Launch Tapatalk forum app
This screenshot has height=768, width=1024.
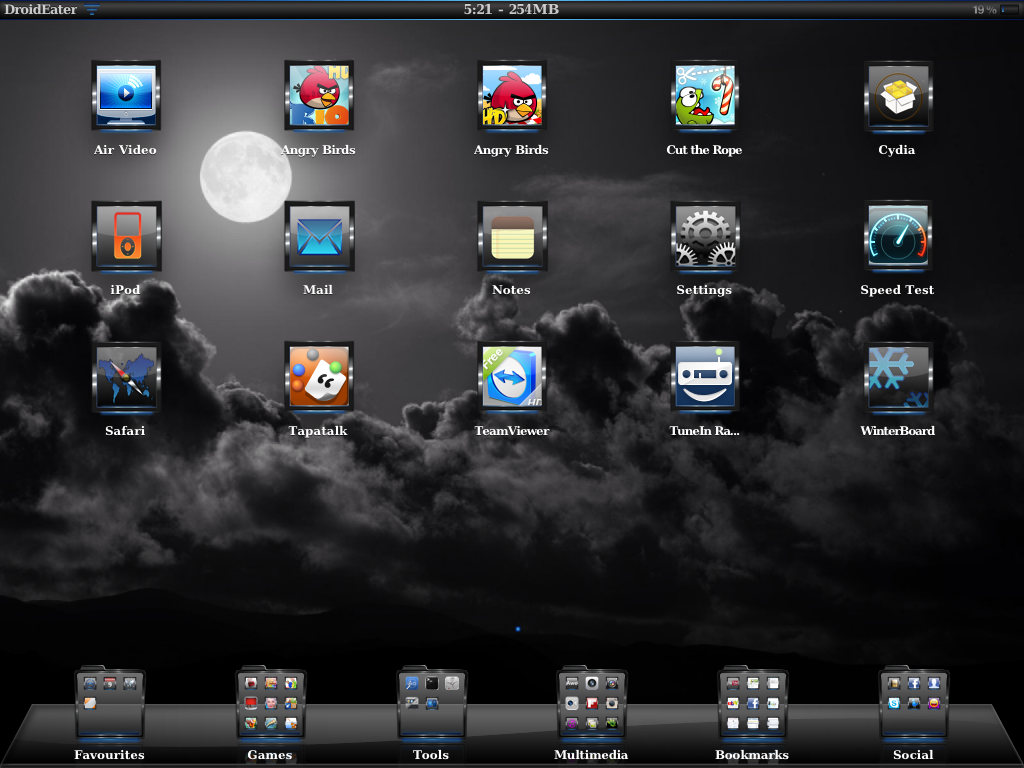coord(318,377)
